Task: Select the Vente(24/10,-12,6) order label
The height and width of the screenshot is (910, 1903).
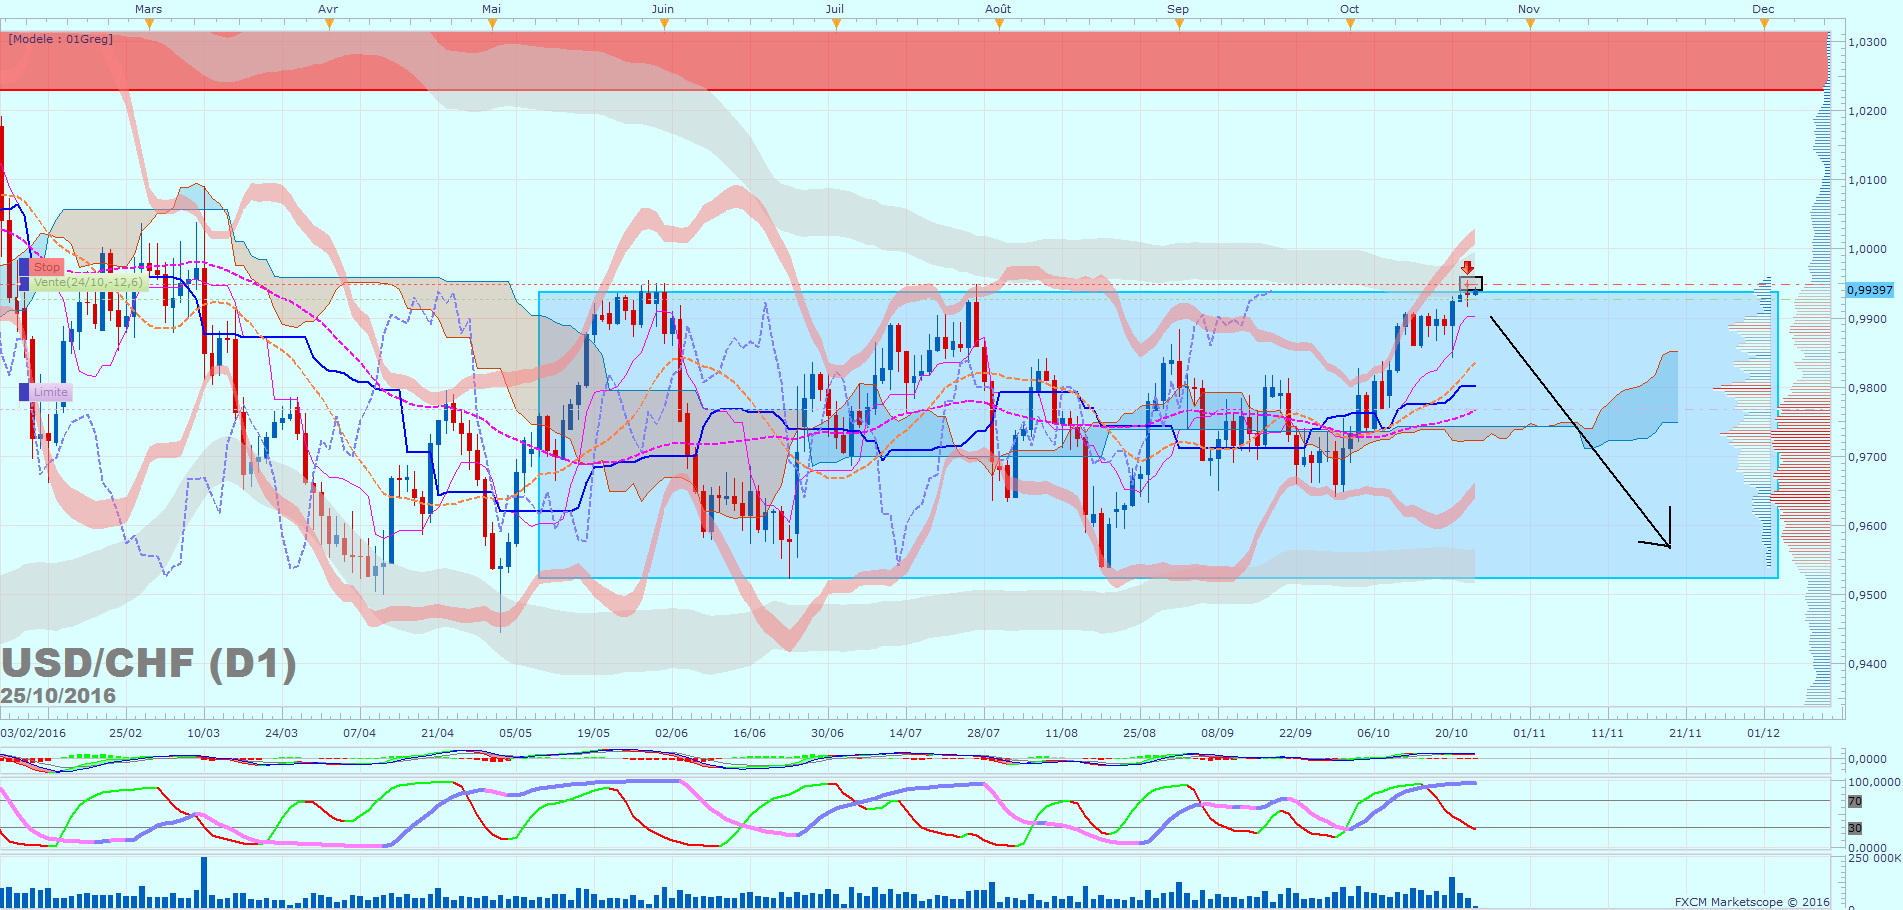Action: tap(88, 283)
